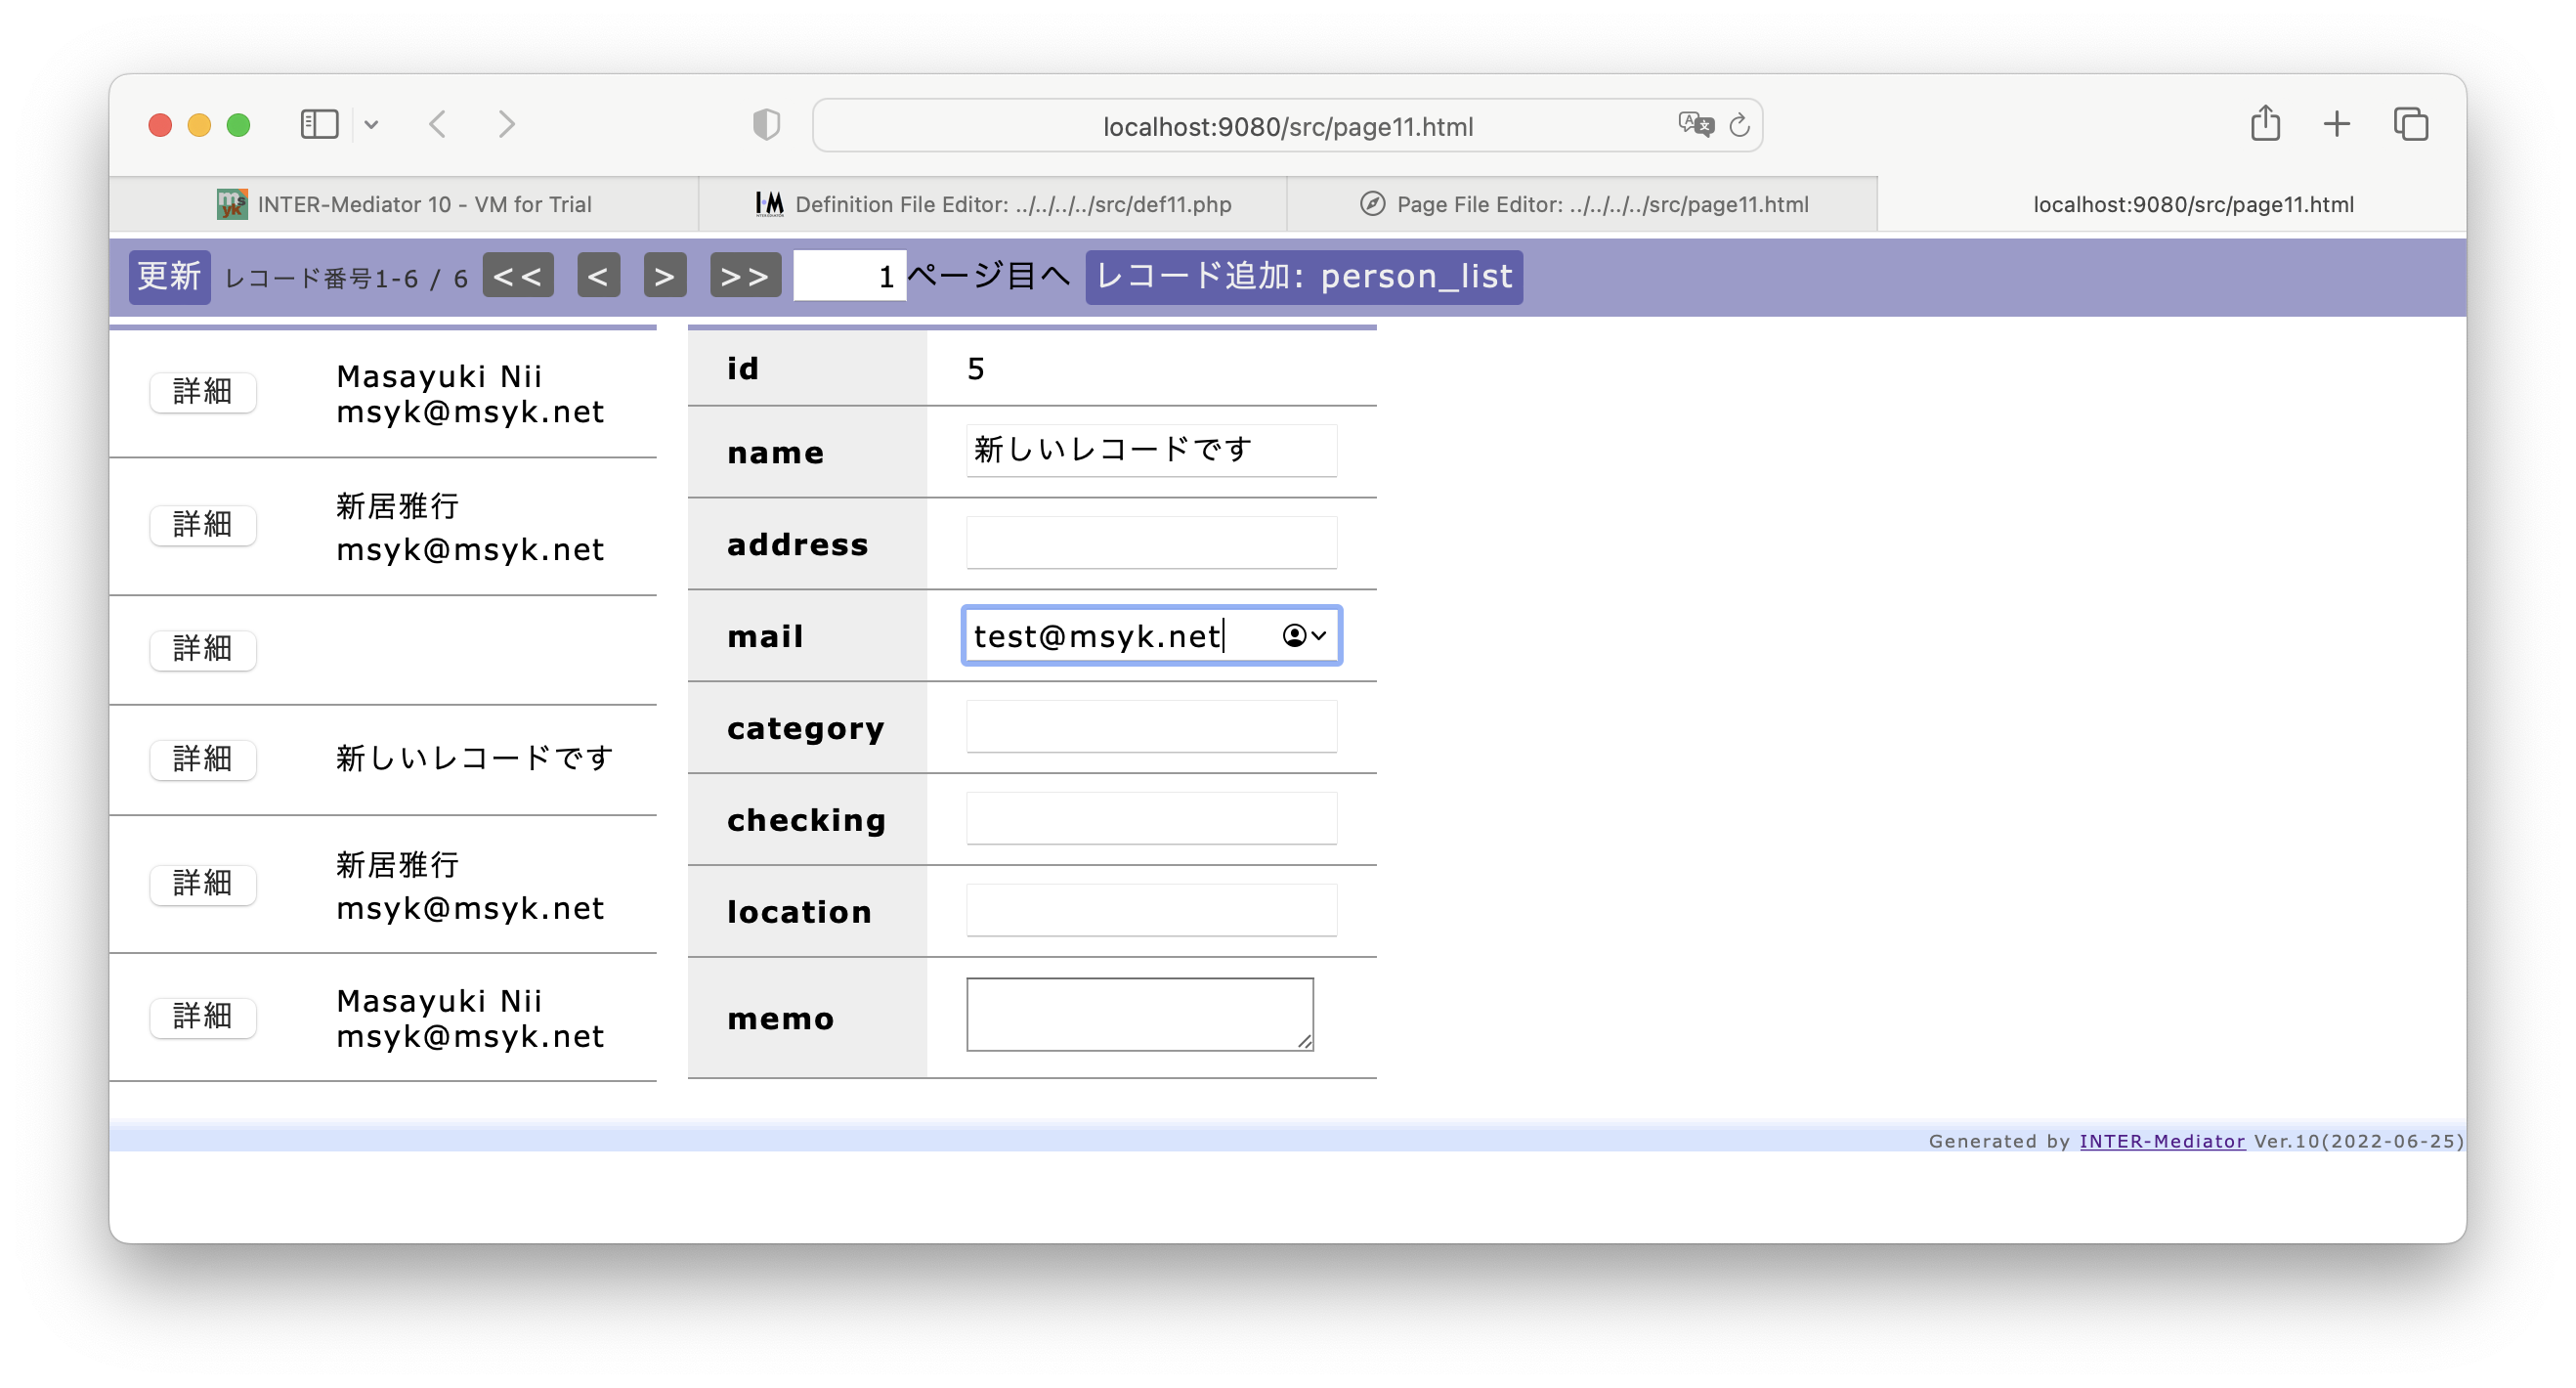Go to next page with > button
This screenshot has height=1388, width=2576.
point(664,276)
